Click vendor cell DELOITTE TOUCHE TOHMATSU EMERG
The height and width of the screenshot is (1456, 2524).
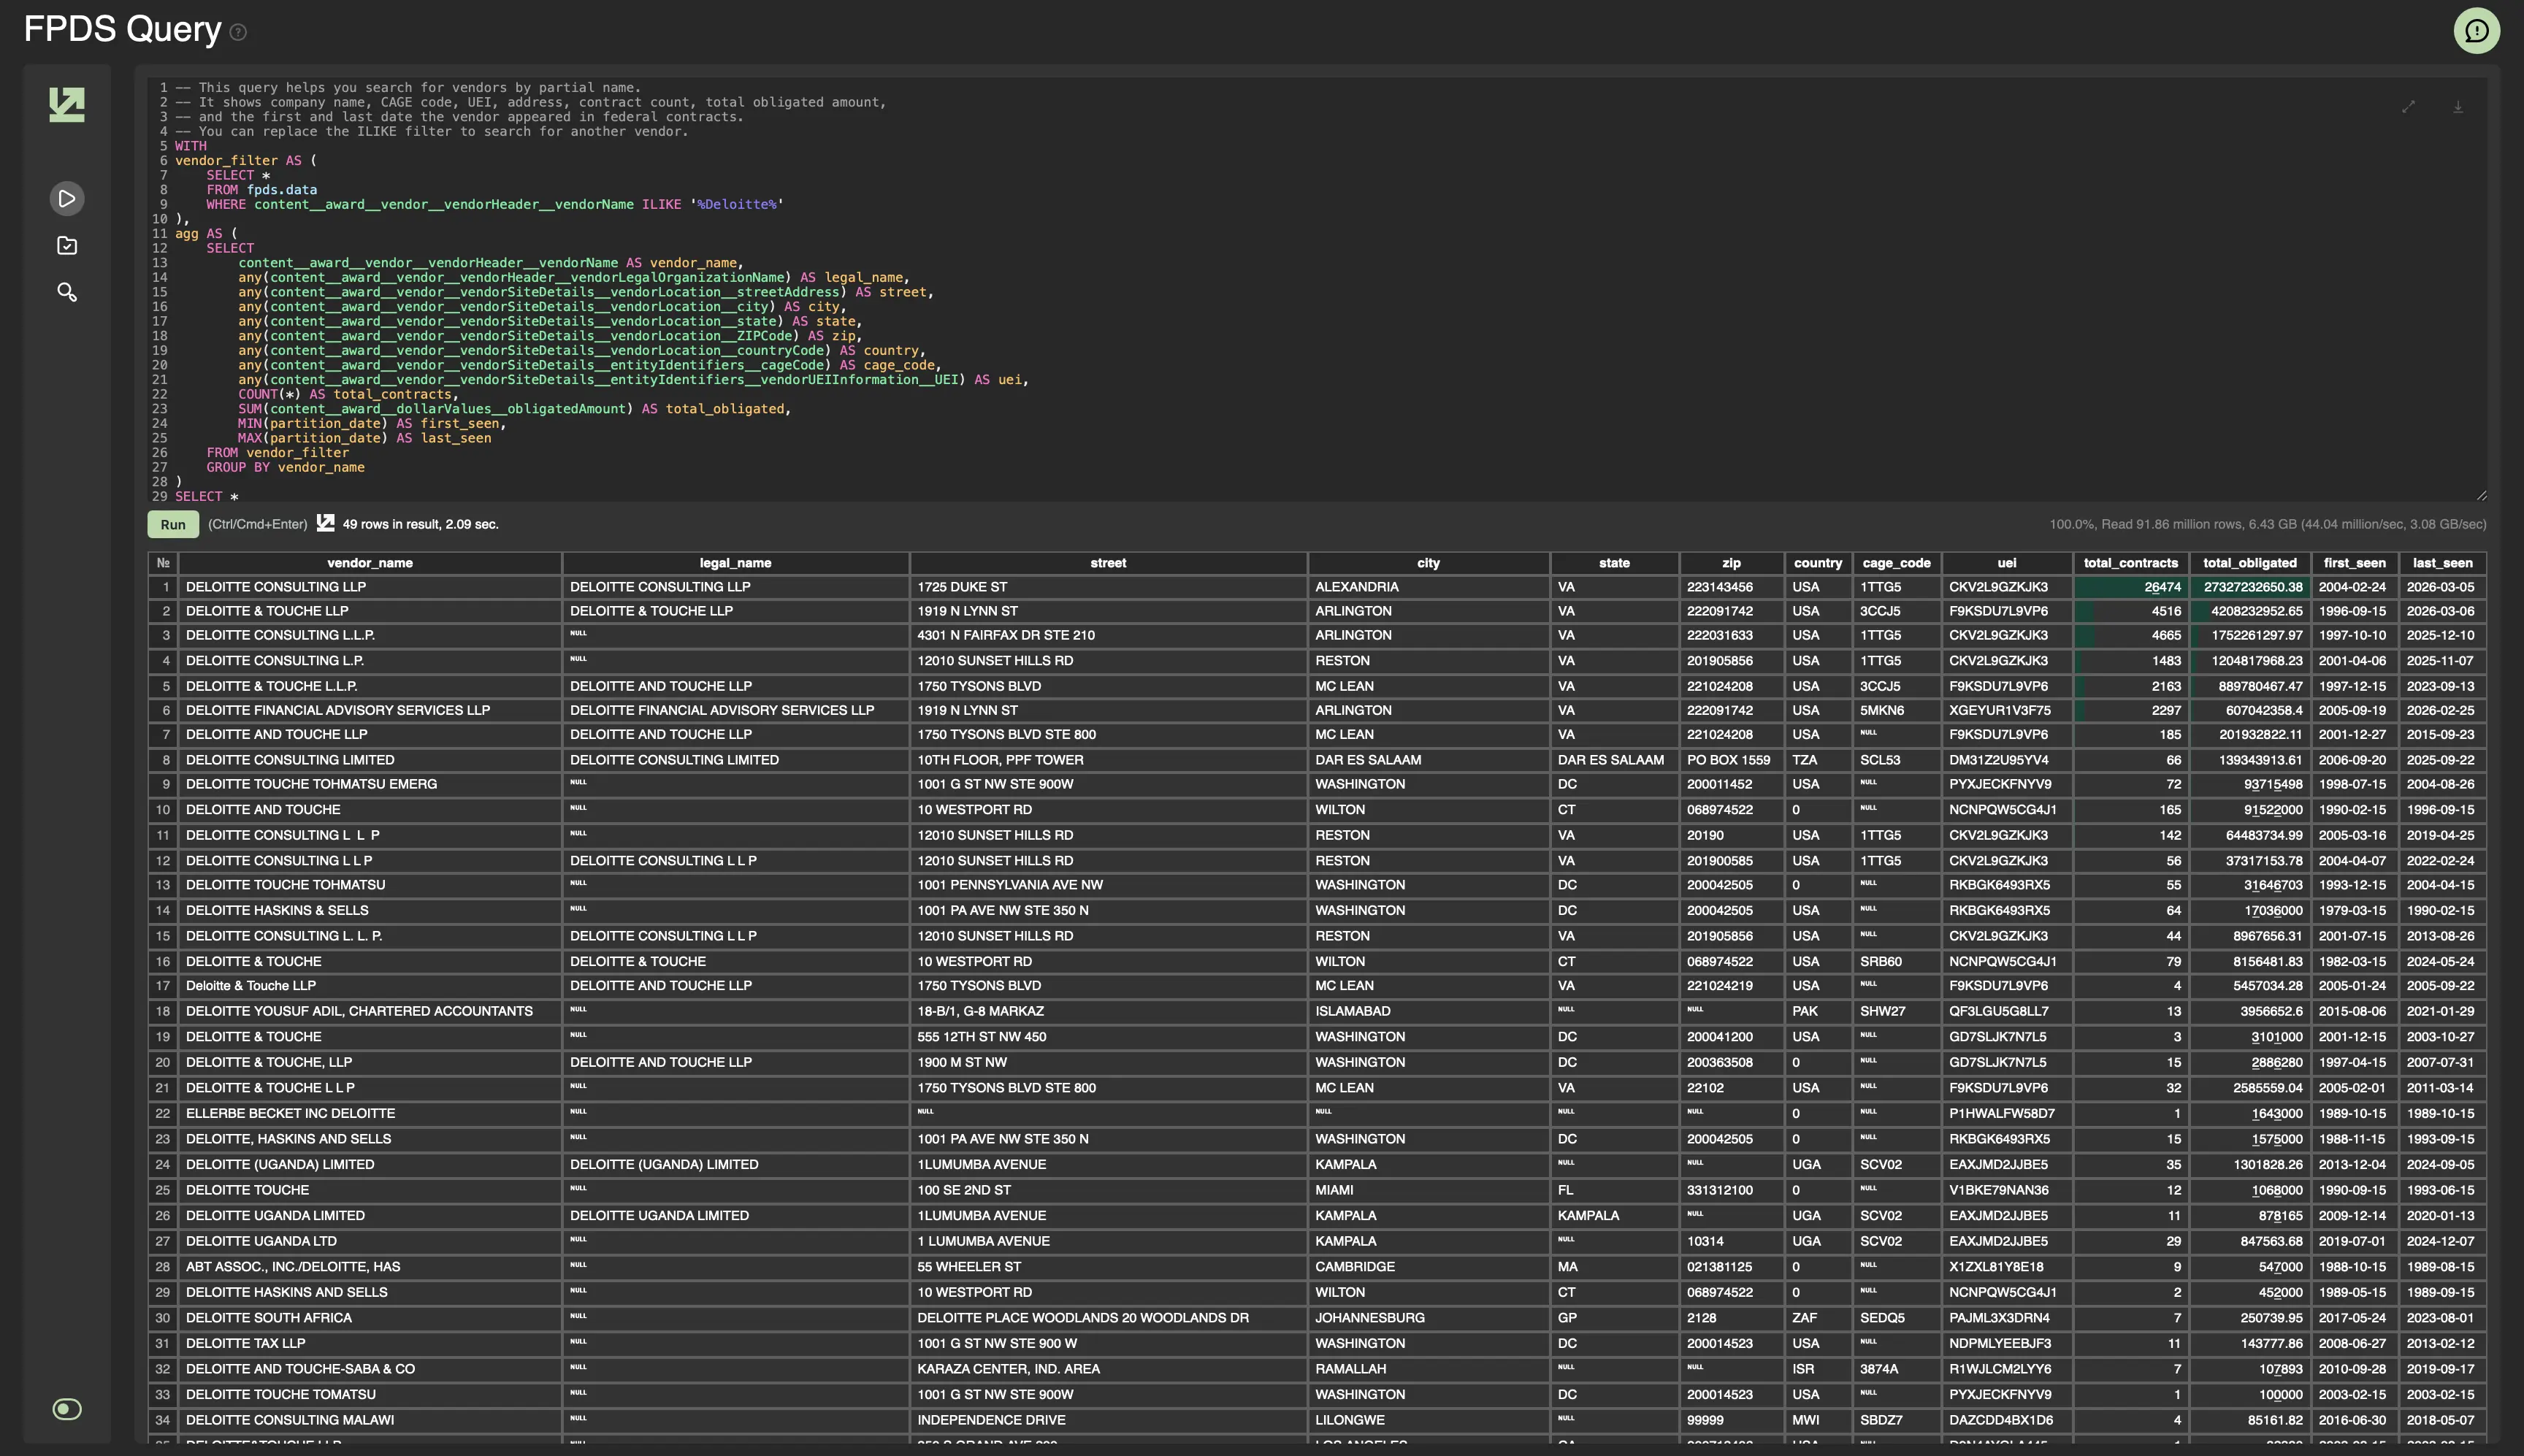click(370, 784)
